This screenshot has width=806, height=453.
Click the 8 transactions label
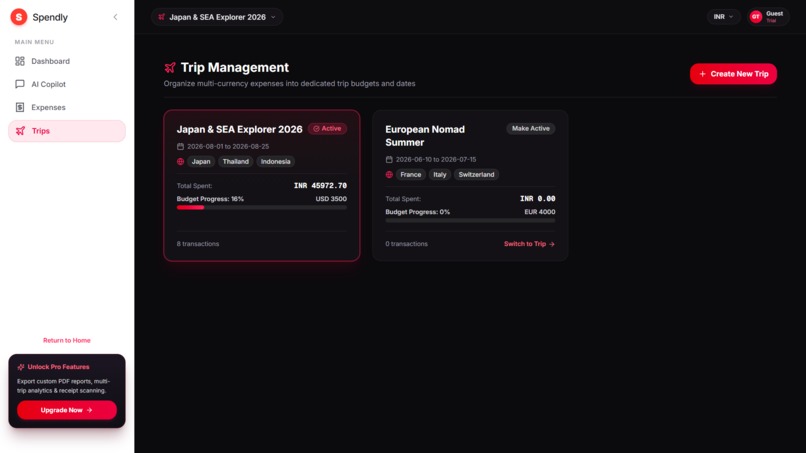point(198,244)
